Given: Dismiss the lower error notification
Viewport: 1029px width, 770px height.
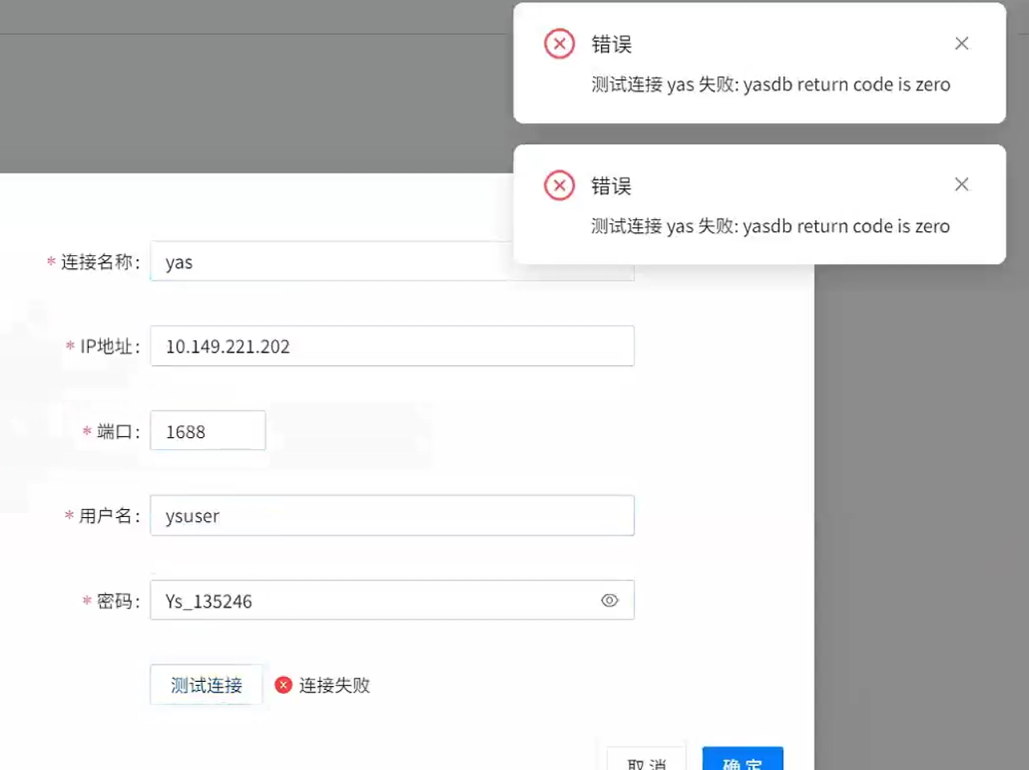Looking at the screenshot, I should pyautogui.click(x=961, y=184).
